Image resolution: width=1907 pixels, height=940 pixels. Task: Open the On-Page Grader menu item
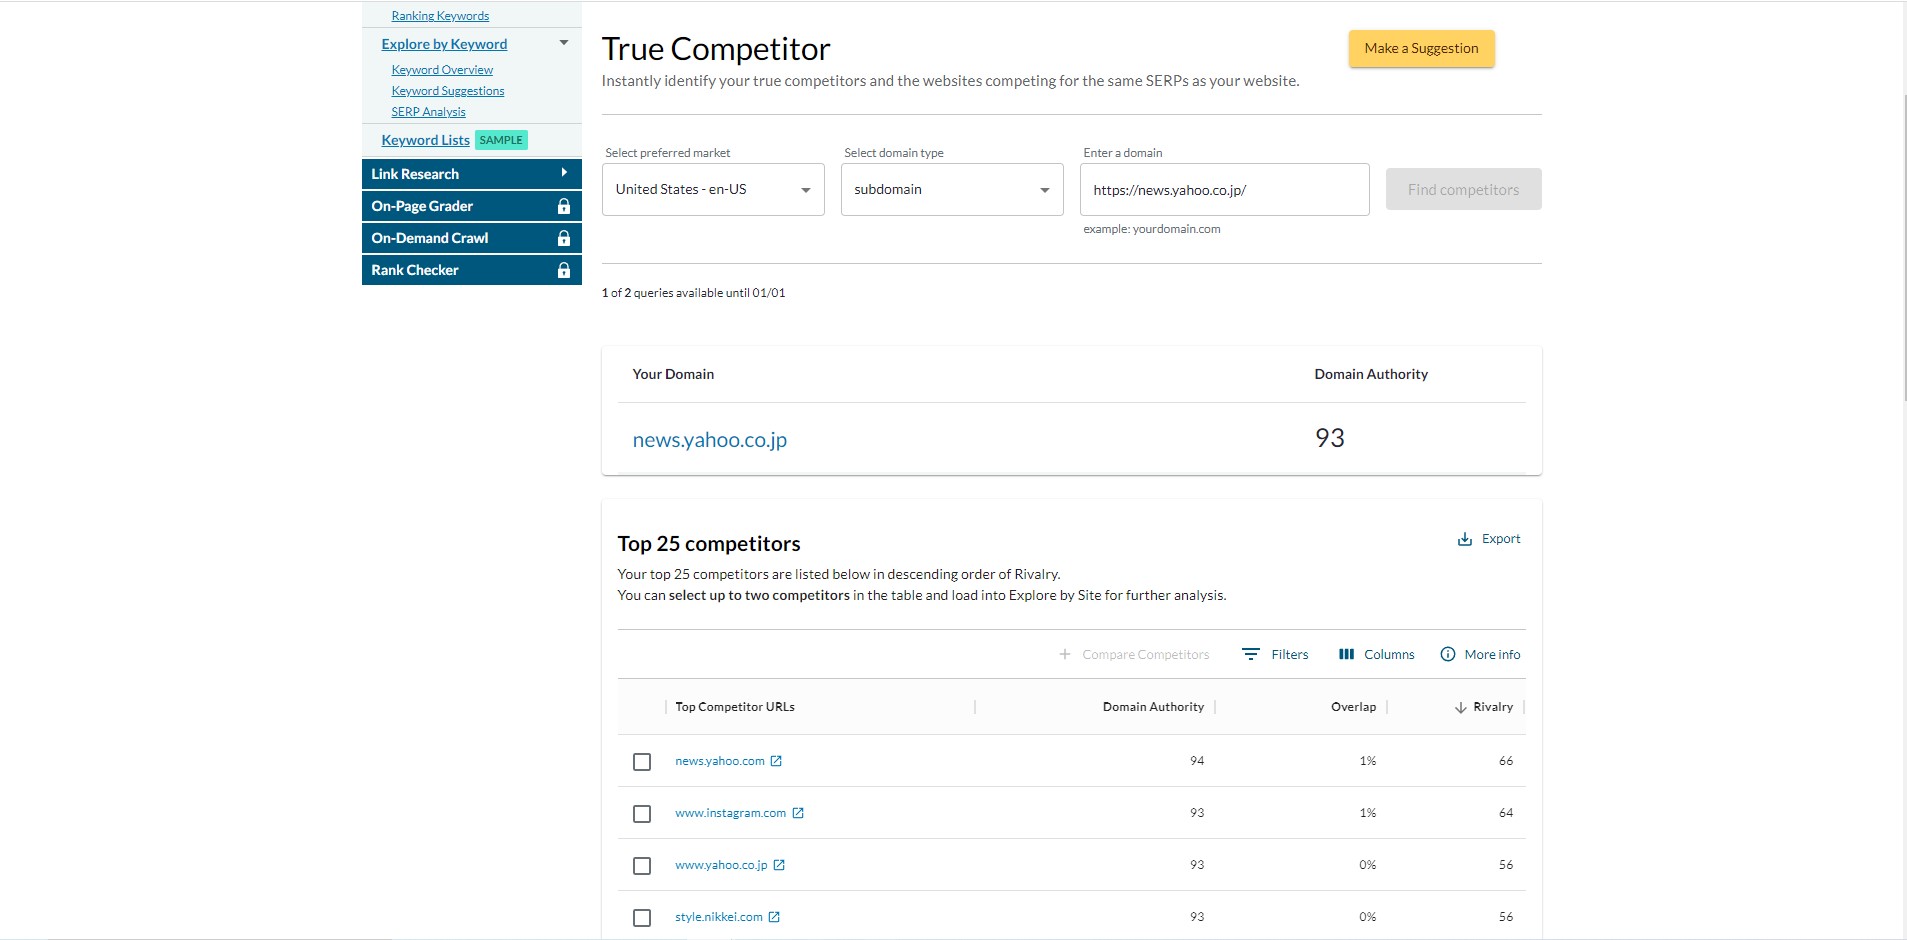pyautogui.click(x=471, y=206)
